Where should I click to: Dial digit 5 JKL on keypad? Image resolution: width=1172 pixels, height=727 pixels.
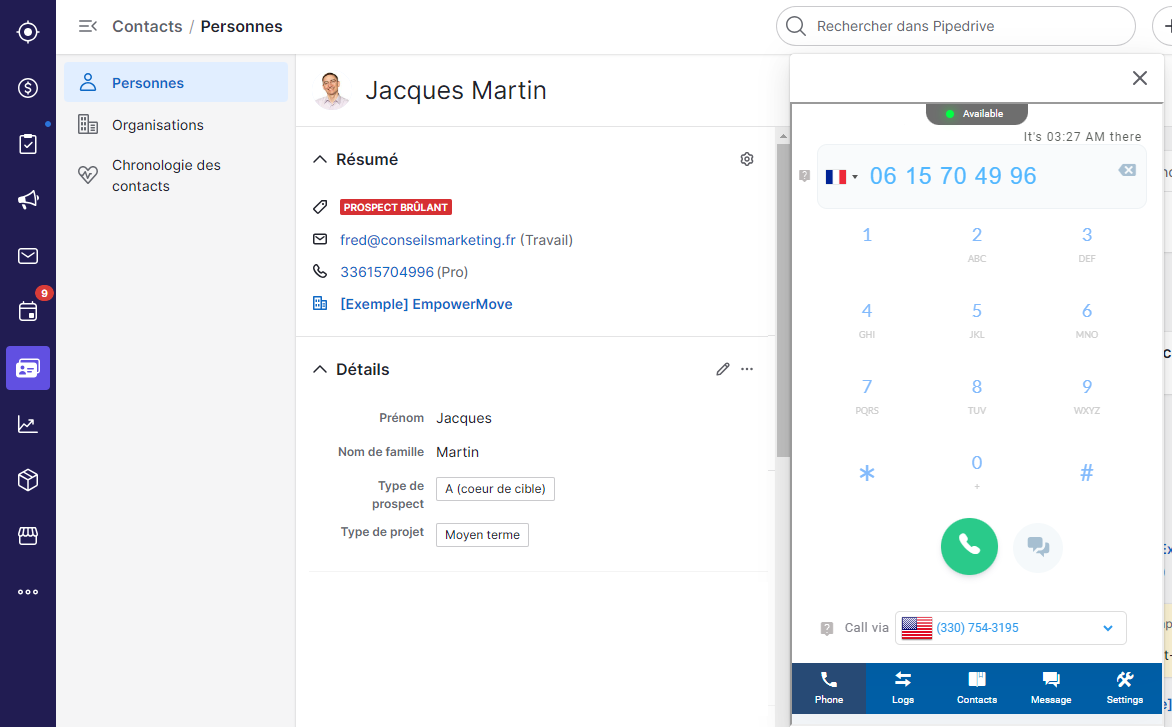976,320
